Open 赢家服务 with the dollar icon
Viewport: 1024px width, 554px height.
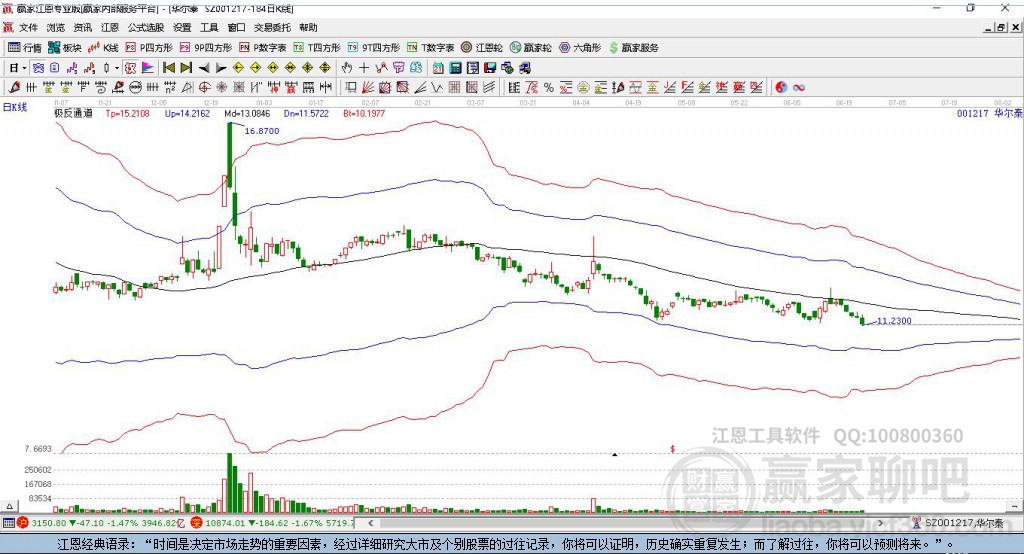point(634,48)
